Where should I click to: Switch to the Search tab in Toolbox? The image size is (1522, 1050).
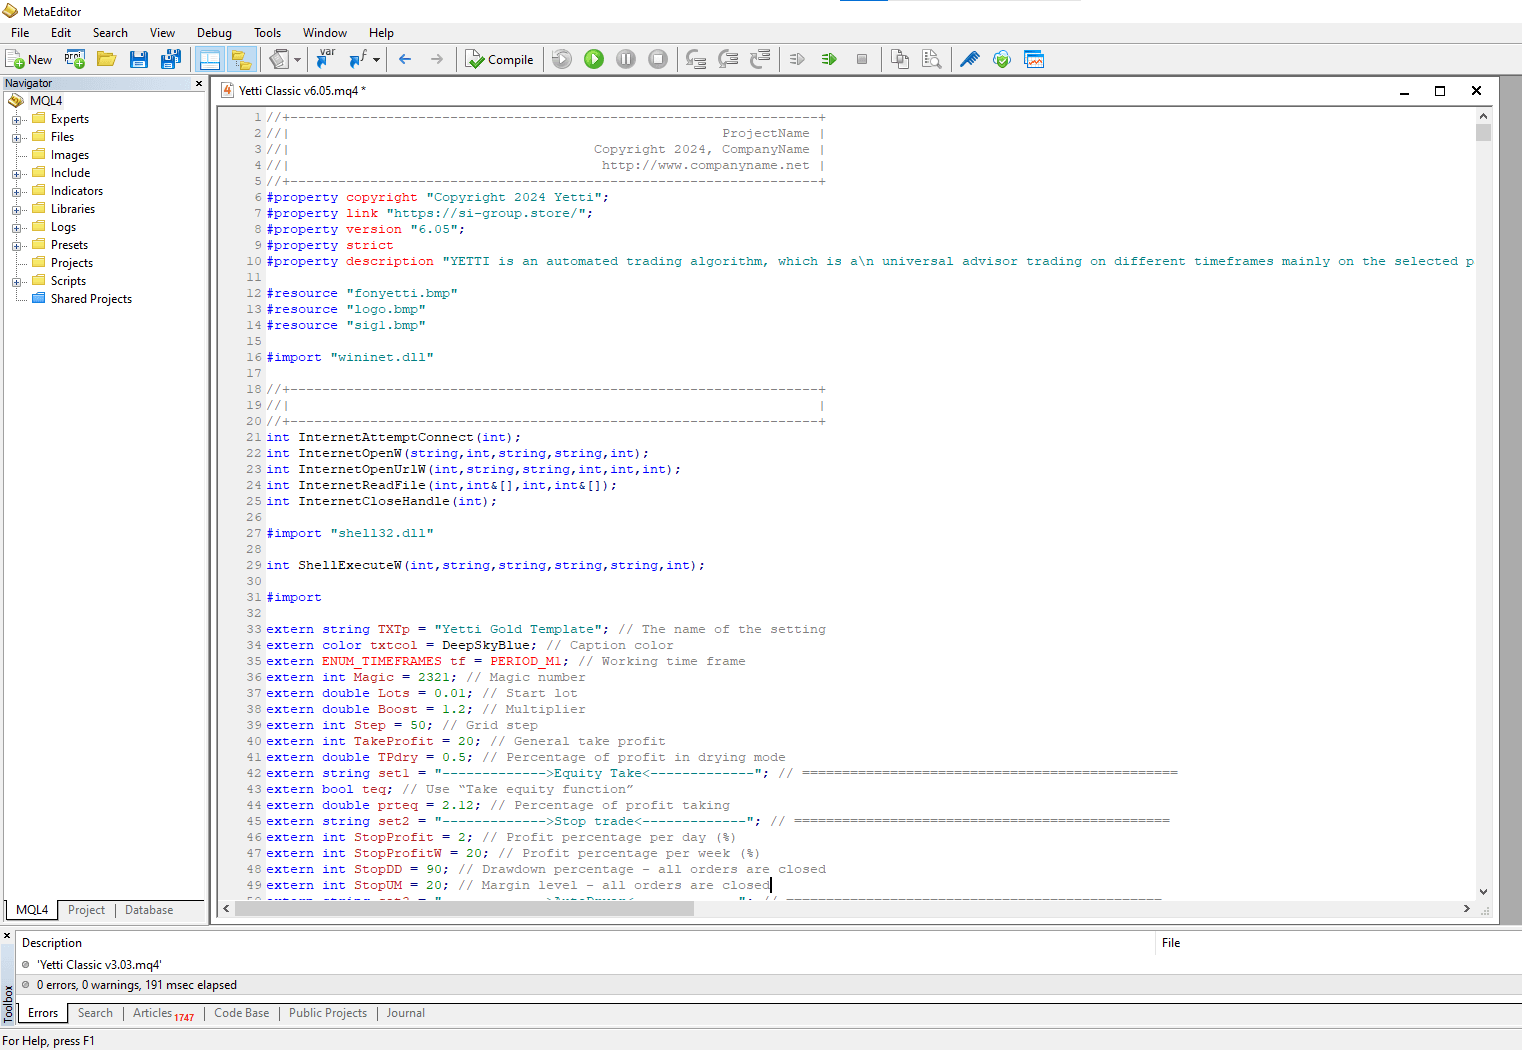(95, 1013)
